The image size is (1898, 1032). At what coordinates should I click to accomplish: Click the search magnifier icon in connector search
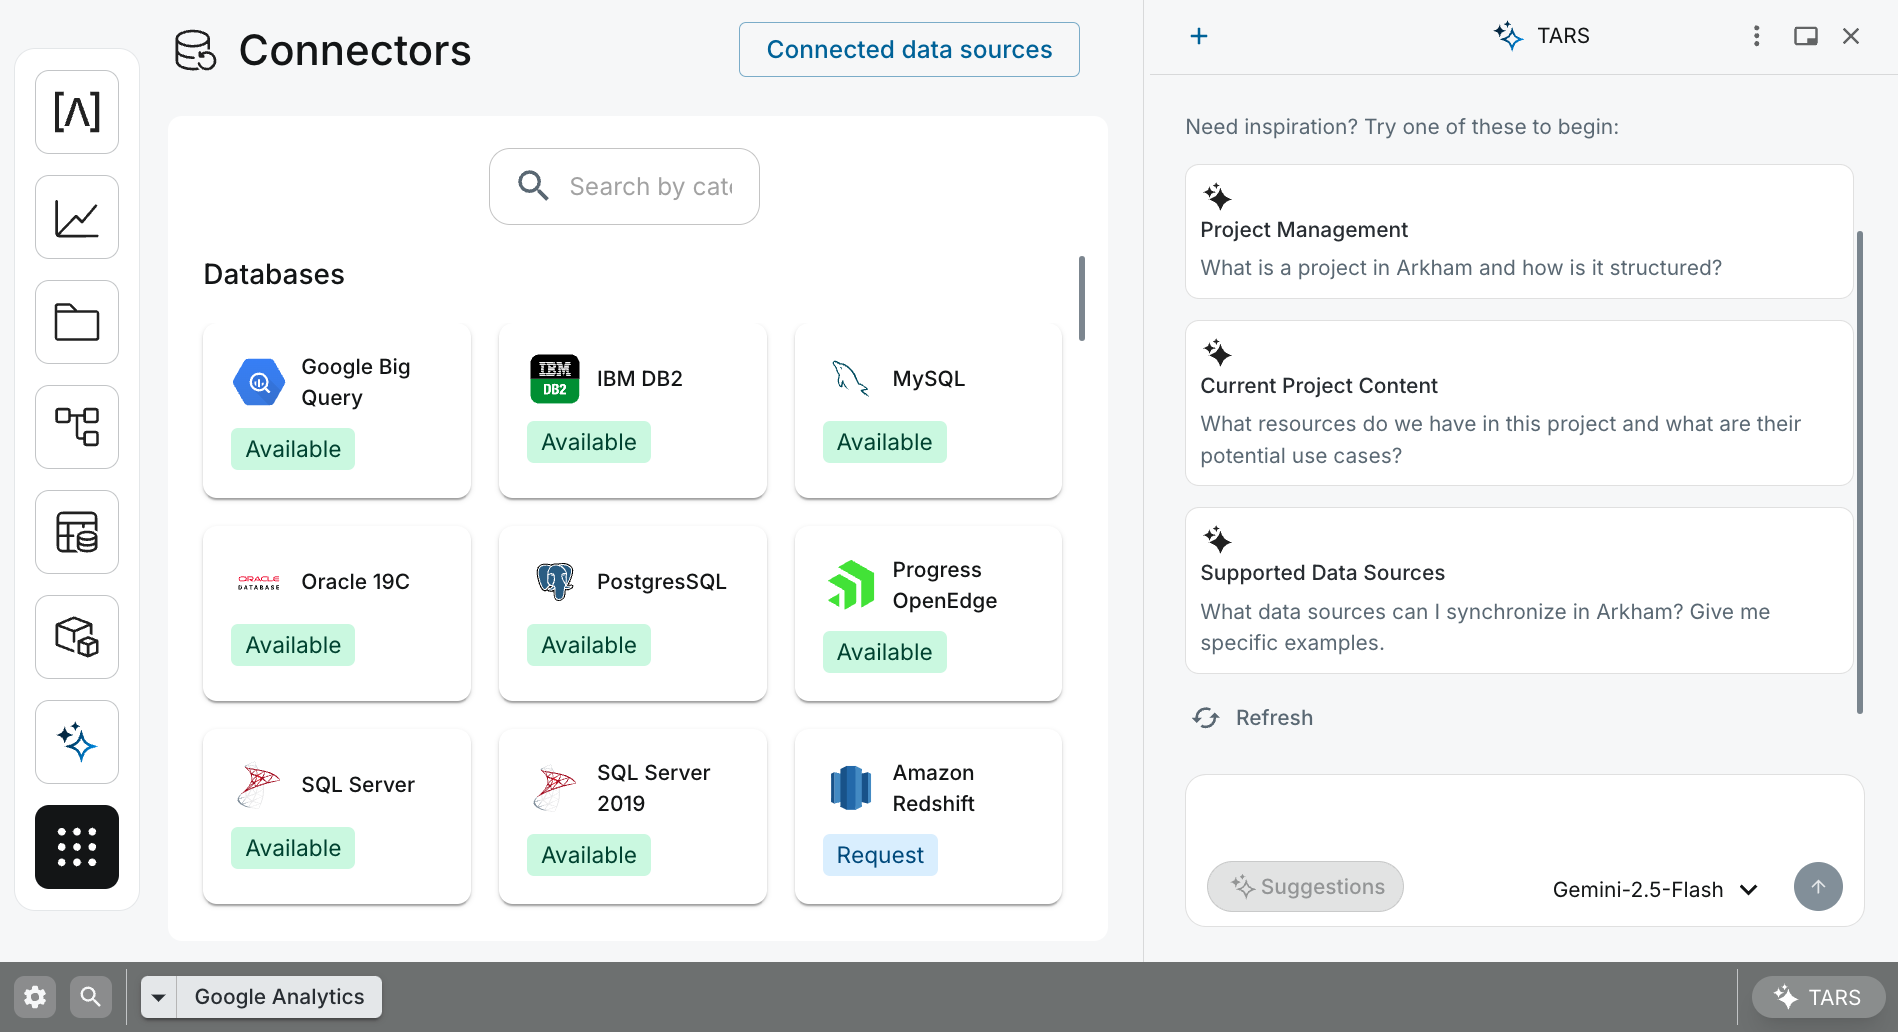(533, 186)
